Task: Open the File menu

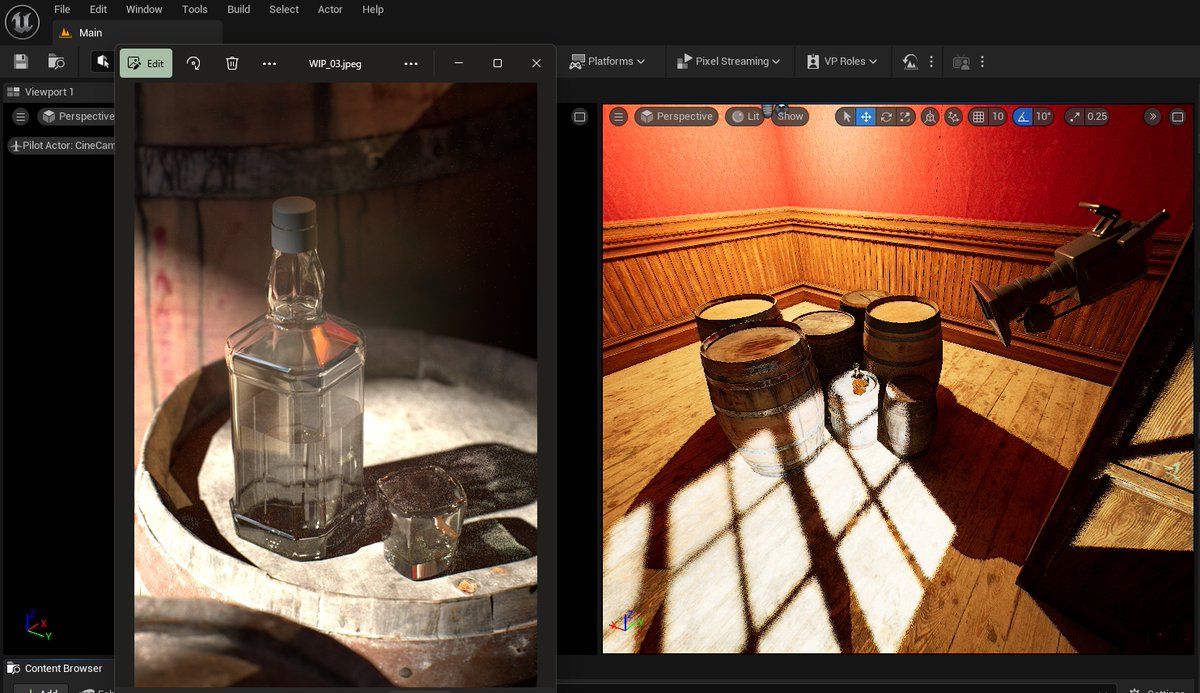Action: click(62, 9)
